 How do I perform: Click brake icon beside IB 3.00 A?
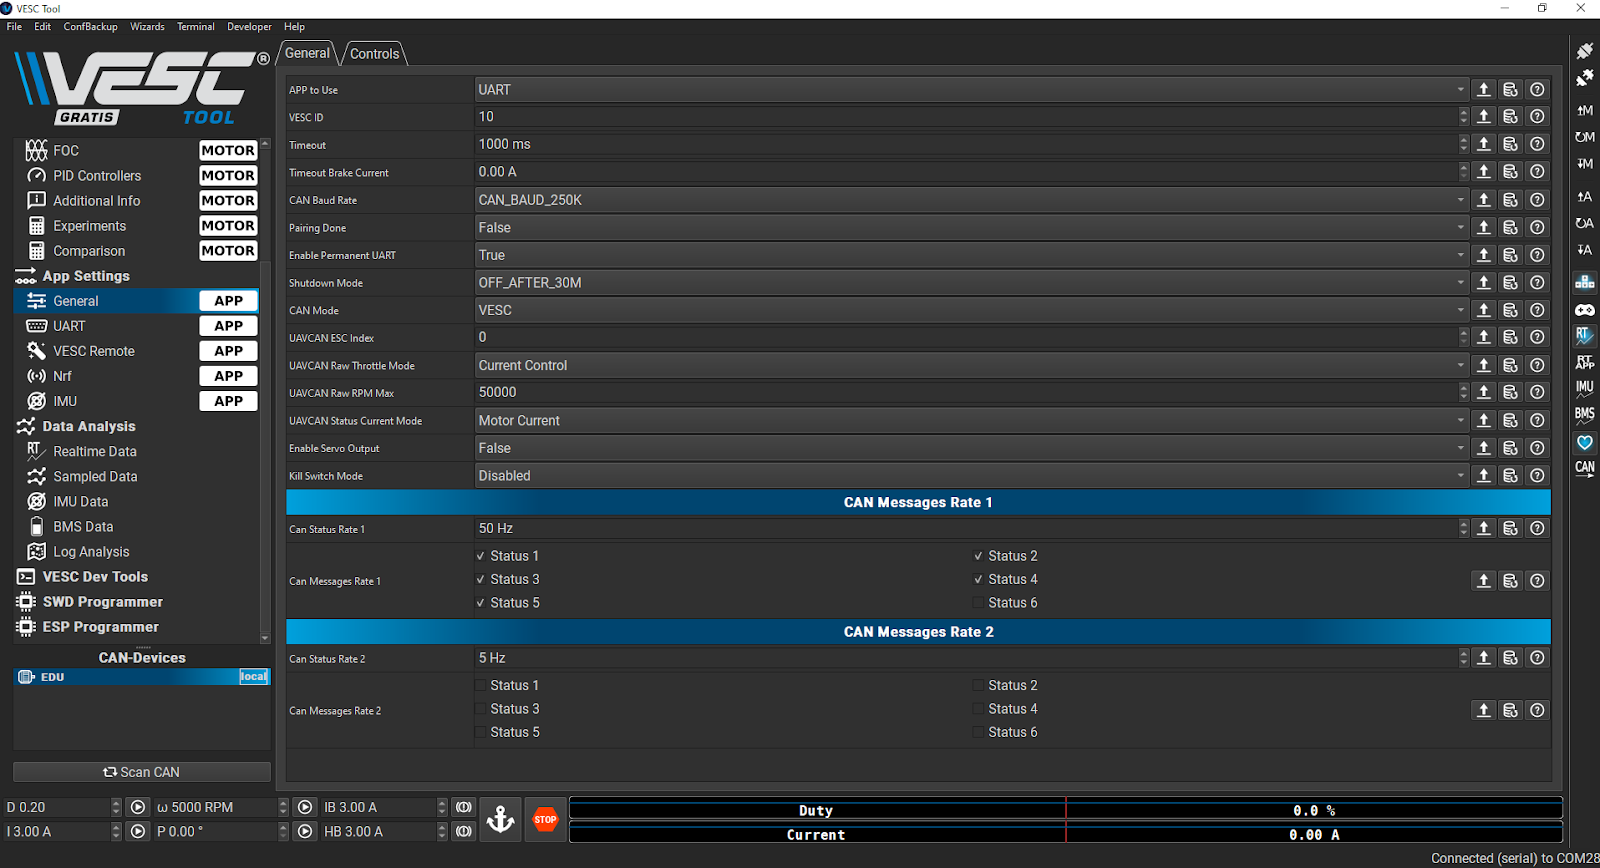[x=464, y=807]
